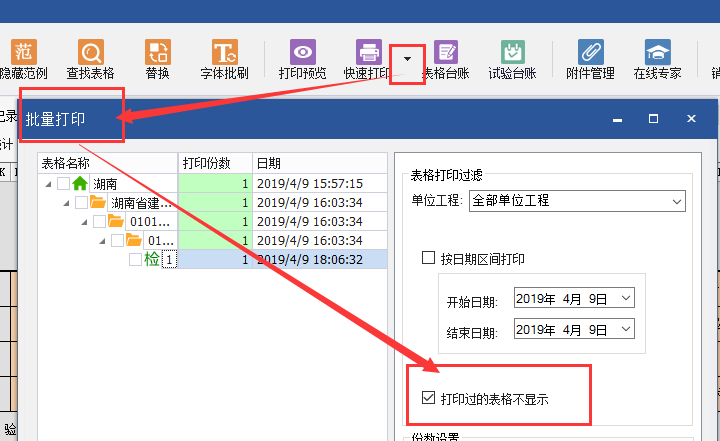Click print count cell of 湖南 row
This screenshot has height=441, width=720.
(215, 183)
